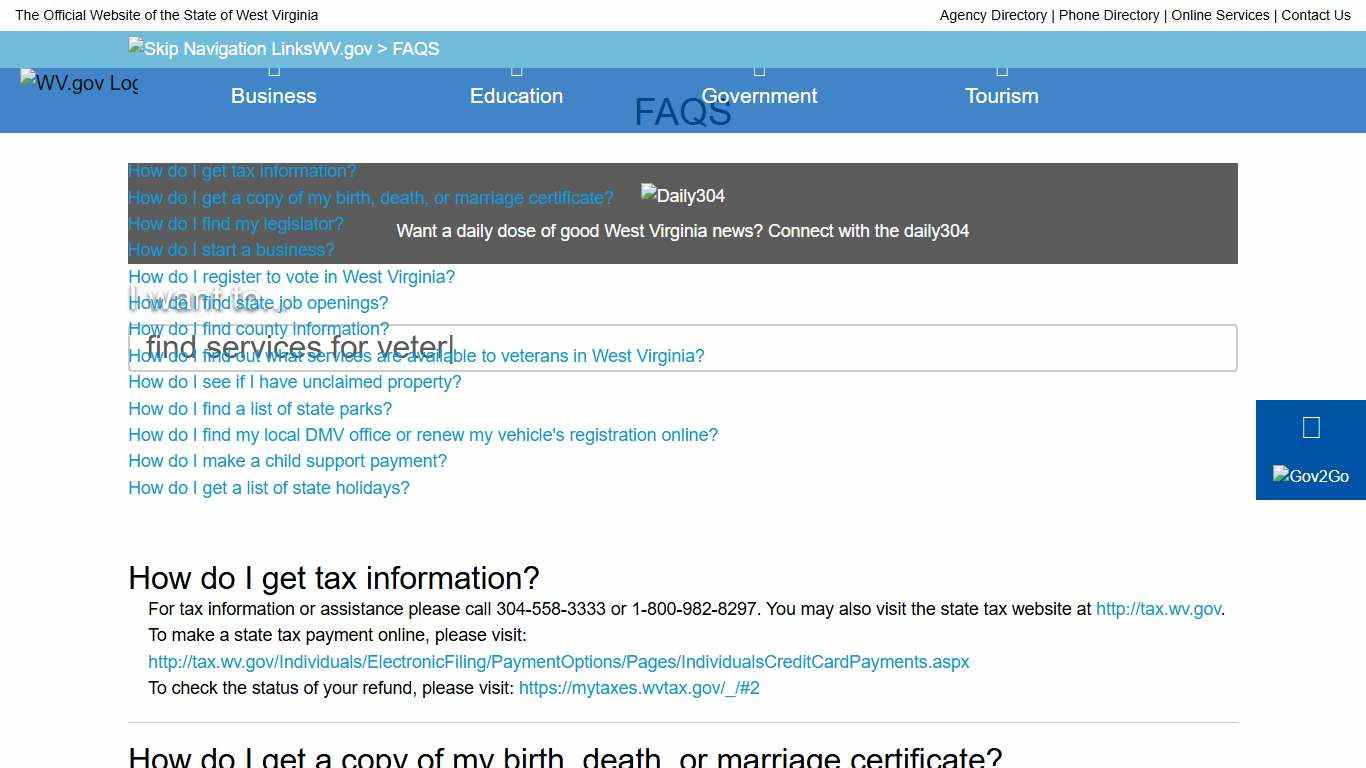This screenshot has width=1366, height=768.
Task: Click the icon above Tourism
Action: click(1001, 70)
